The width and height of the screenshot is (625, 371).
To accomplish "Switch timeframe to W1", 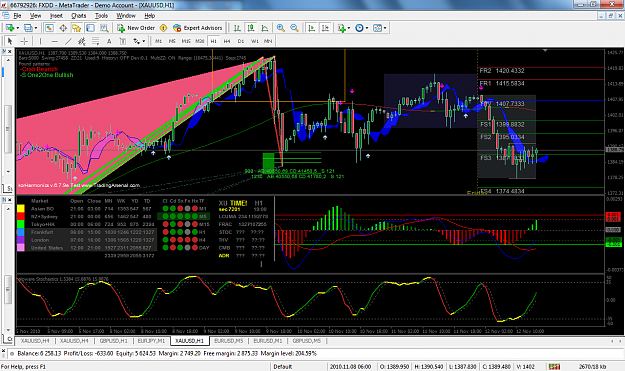I will click(x=255, y=41).
